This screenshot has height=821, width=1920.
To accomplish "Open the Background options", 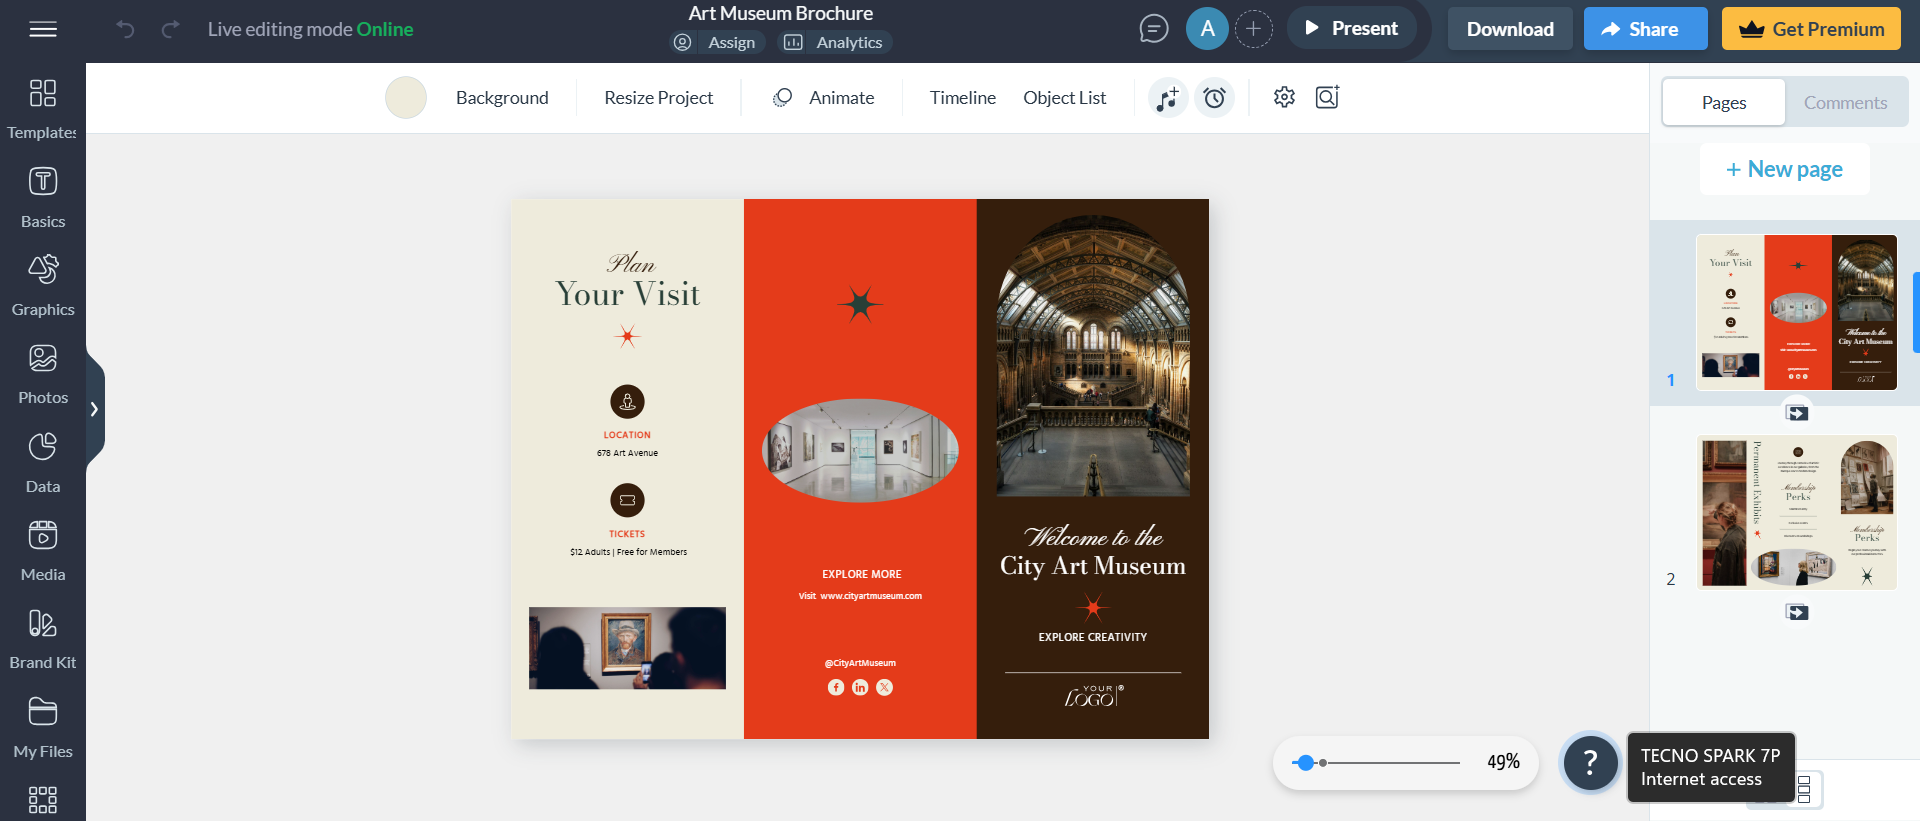I will tap(502, 98).
